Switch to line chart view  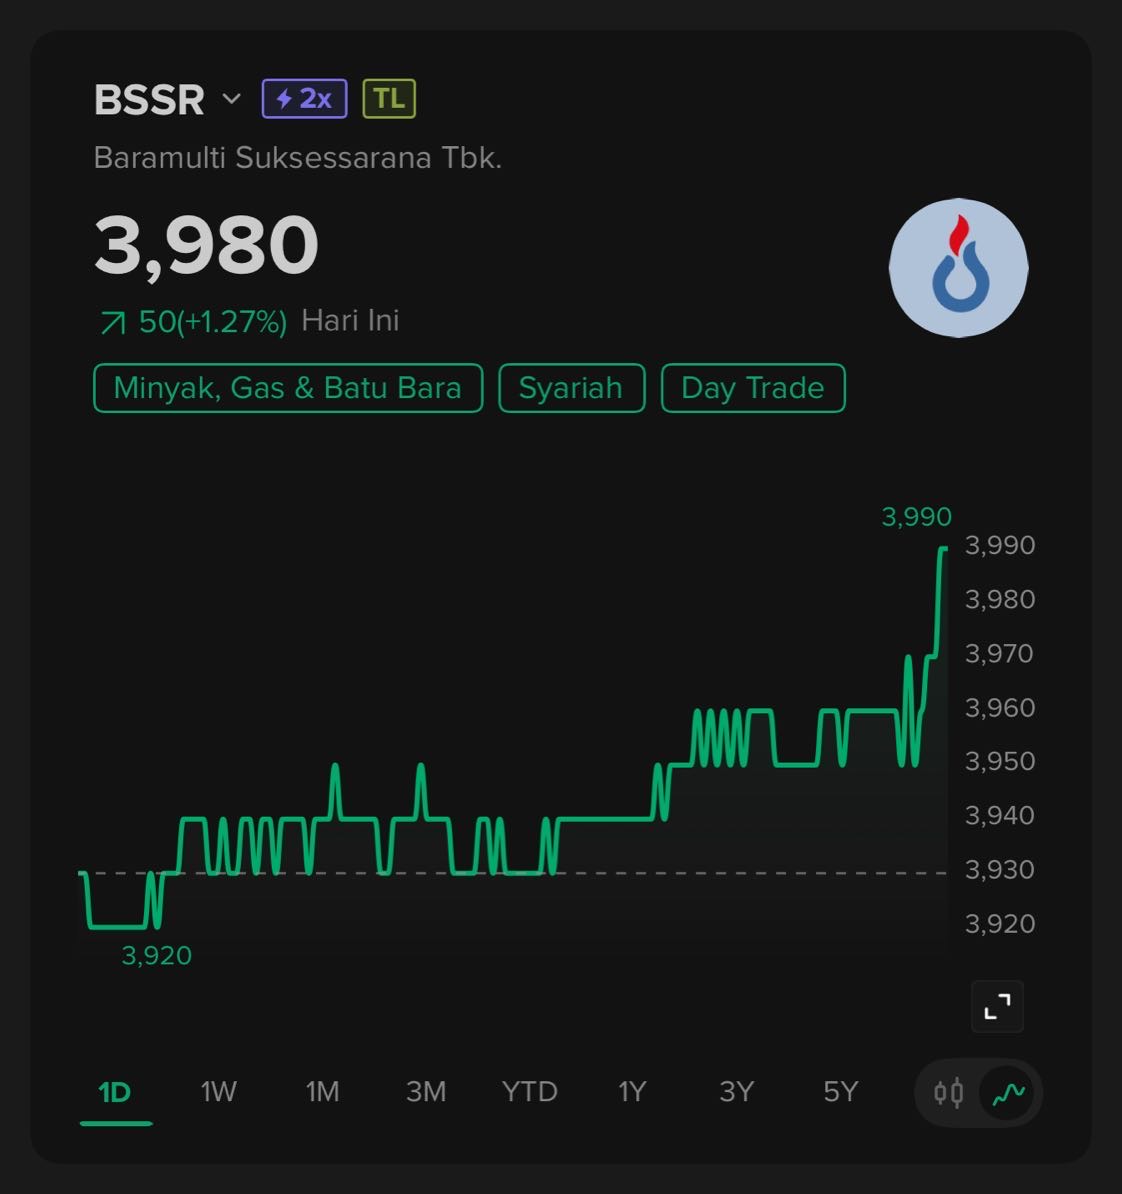[1008, 1092]
